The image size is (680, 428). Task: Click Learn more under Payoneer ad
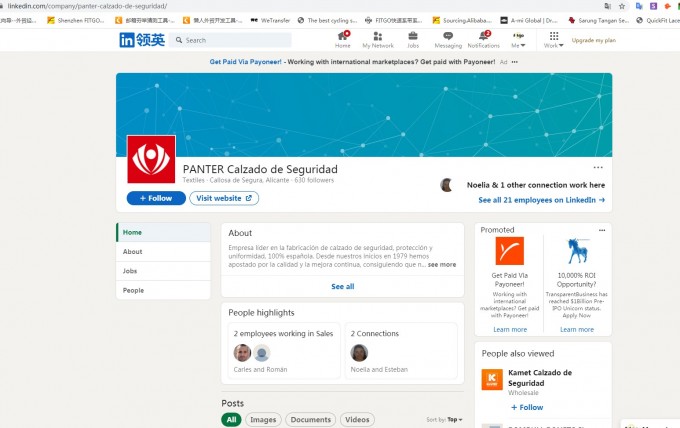point(510,330)
